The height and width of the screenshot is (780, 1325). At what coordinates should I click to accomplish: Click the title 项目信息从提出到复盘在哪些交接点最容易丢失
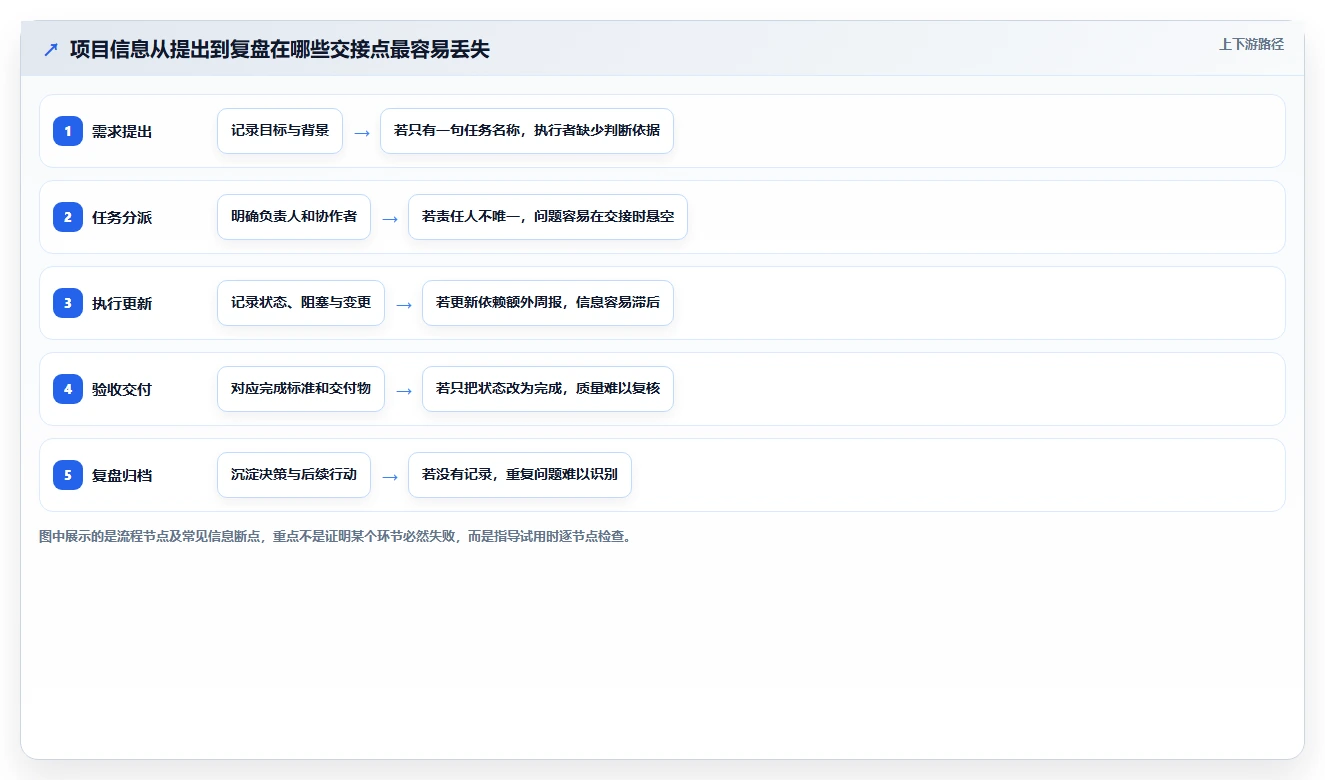point(280,50)
